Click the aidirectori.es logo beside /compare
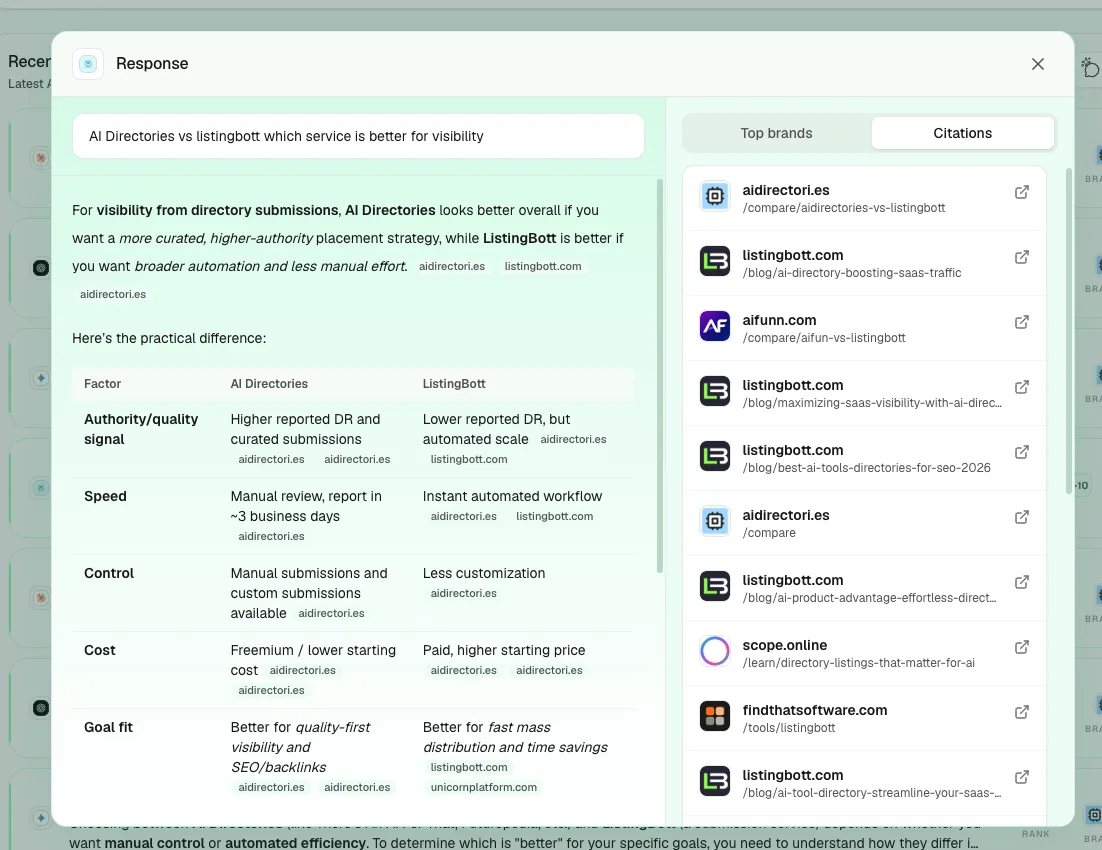This screenshot has width=1102, height=850. tap(715, 521)
